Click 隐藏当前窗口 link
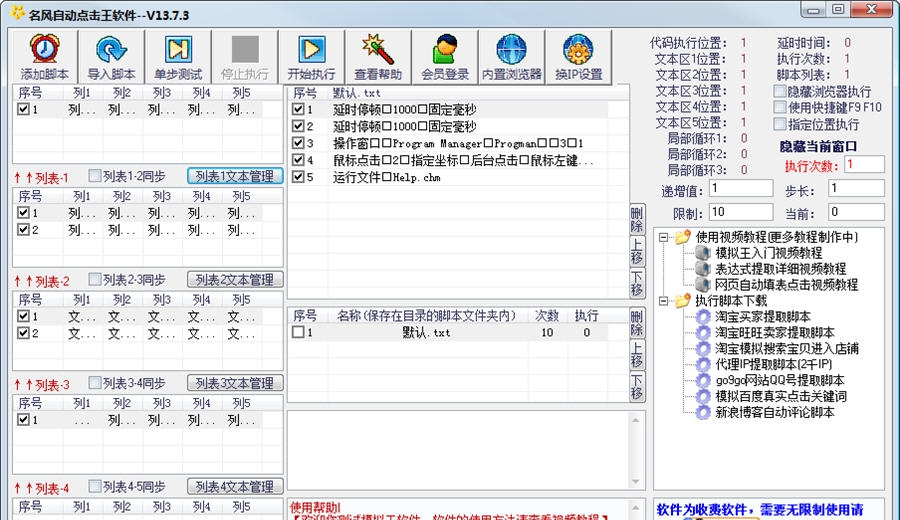Image resolution: width=900 pixels, height=520 pixels. click(x=818, y=147)
